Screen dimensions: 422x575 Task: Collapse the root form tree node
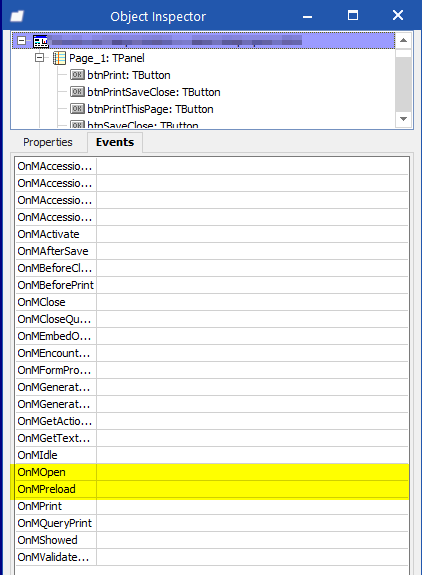click(x=22, y=41)
